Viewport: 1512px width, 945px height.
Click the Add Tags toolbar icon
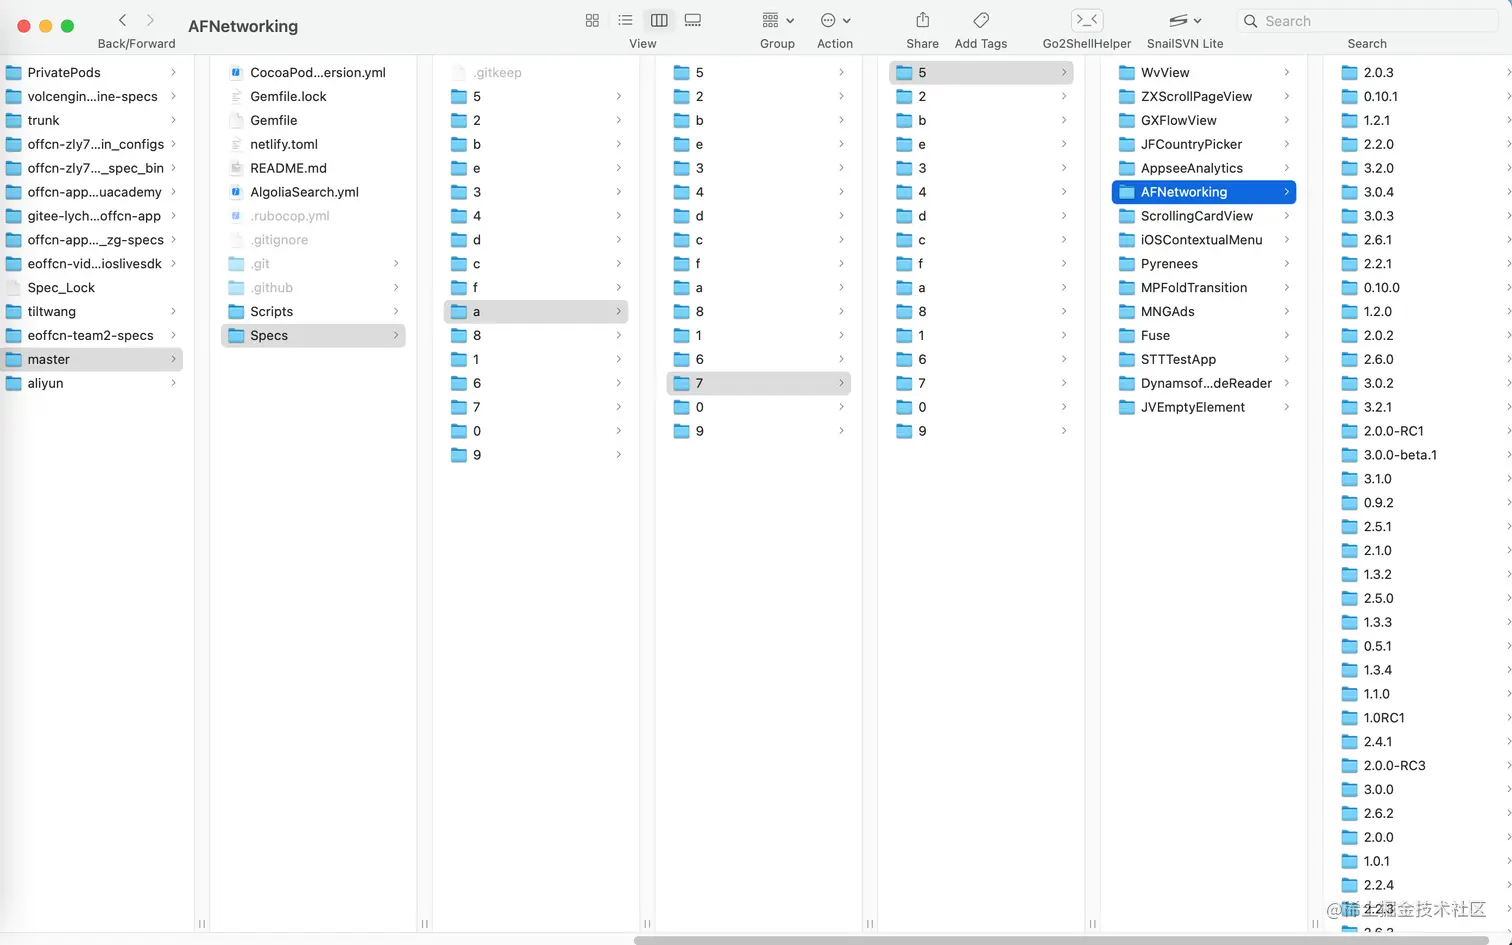click(981, 20)
